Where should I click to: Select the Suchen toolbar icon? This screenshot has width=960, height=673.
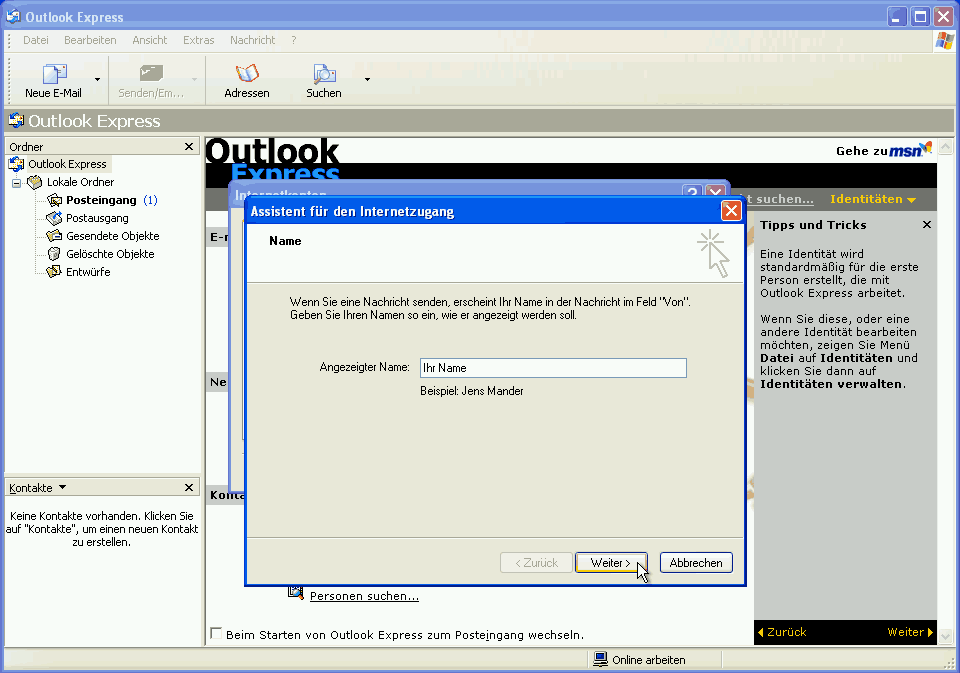pos(323,75)
